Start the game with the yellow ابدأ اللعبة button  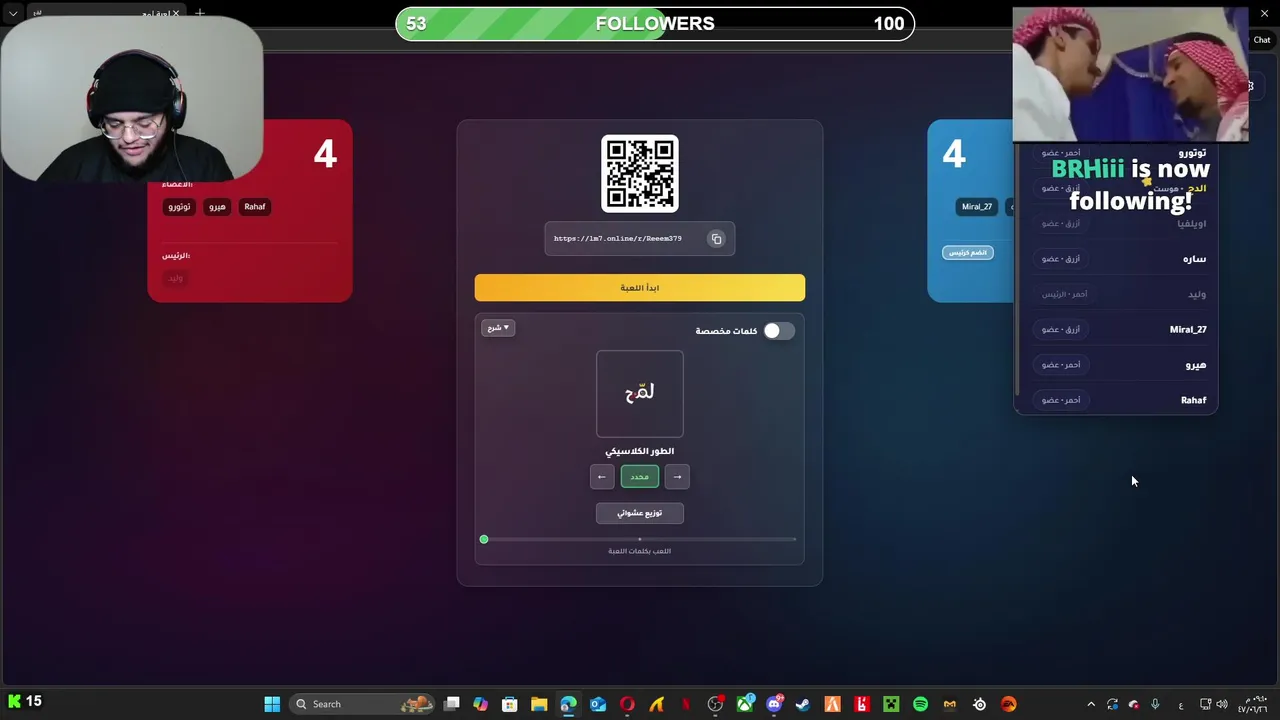click(640, 288)
